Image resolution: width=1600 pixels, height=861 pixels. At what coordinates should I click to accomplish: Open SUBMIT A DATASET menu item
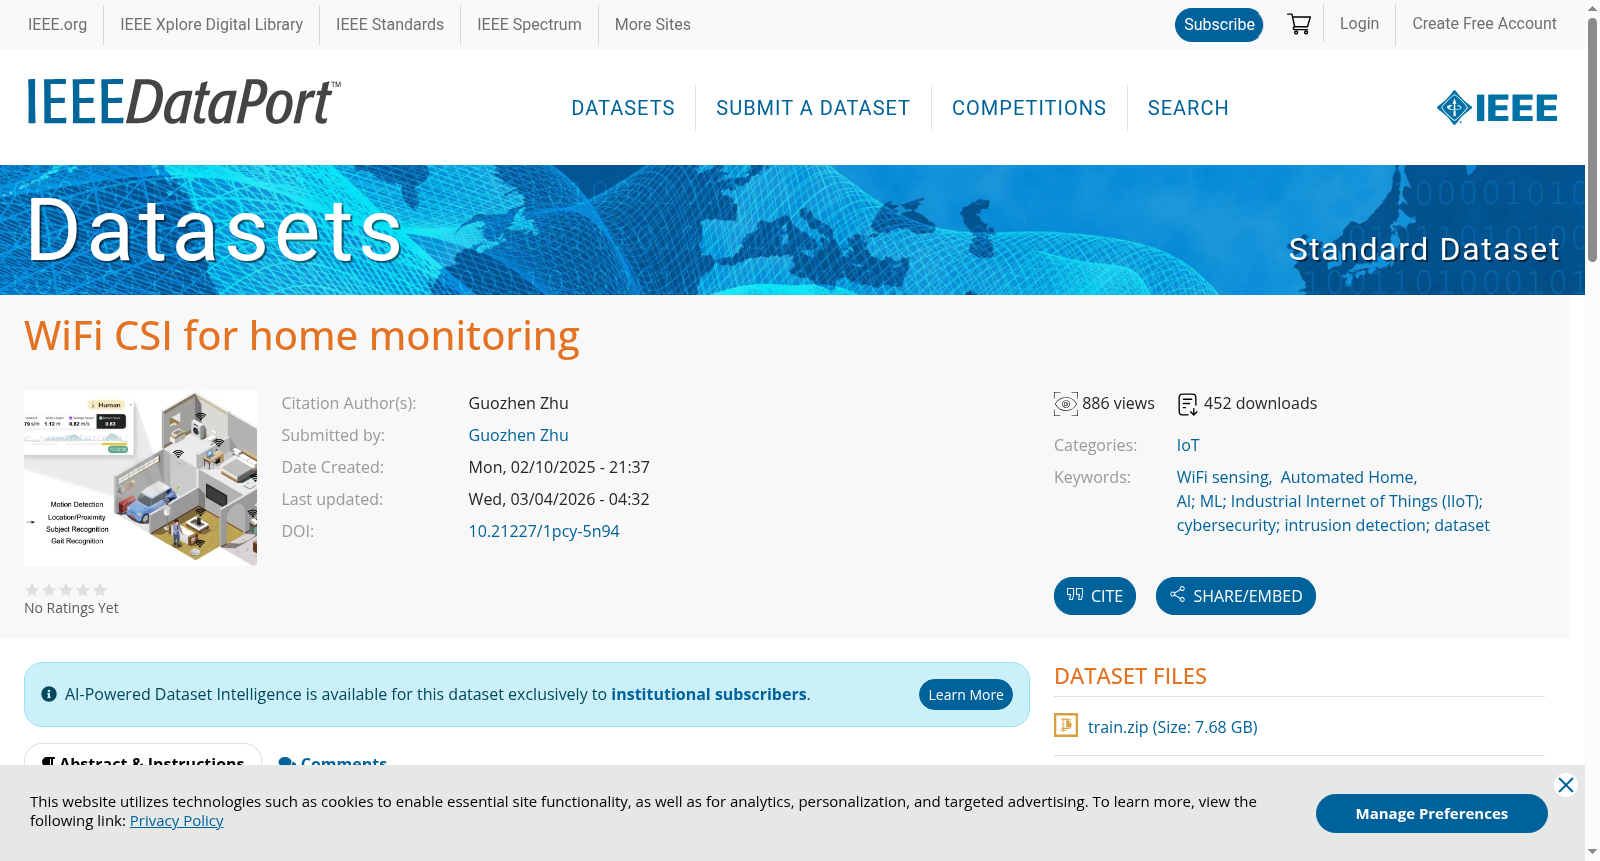813,108
